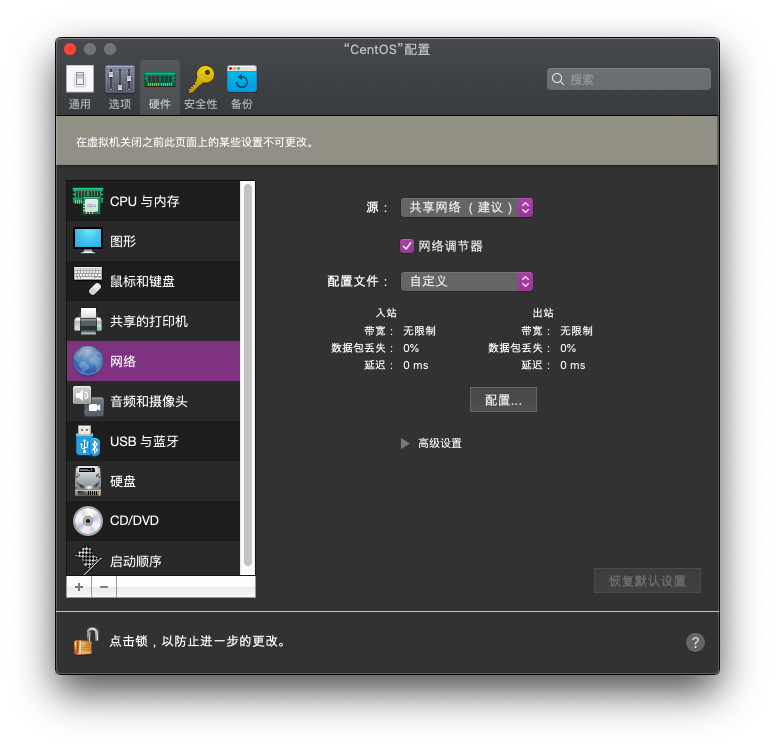775x748 pixels.
Task: Click the 配置... button
Action: (503, 399)
